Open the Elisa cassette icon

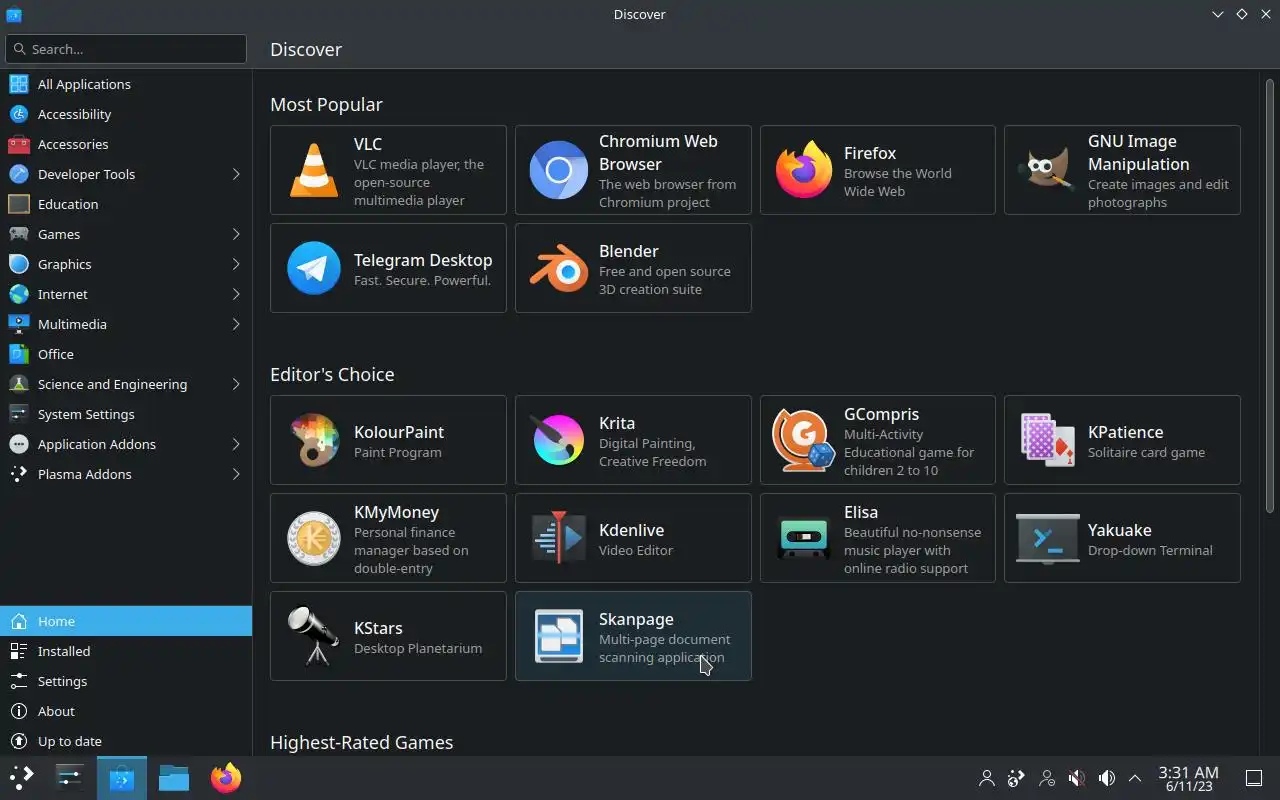pyautogui.click(x=803, y=538)
